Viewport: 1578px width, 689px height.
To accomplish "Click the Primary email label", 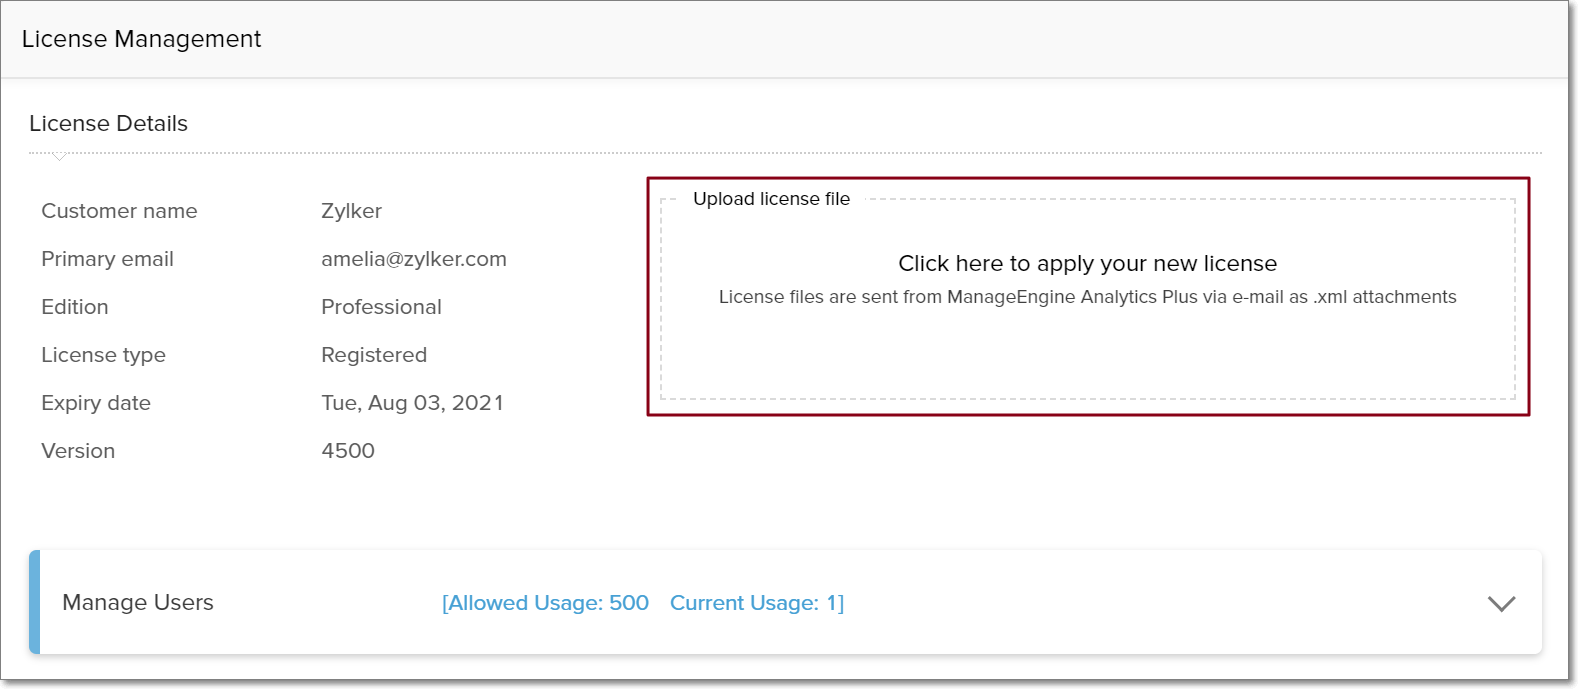I will [107, 259].
